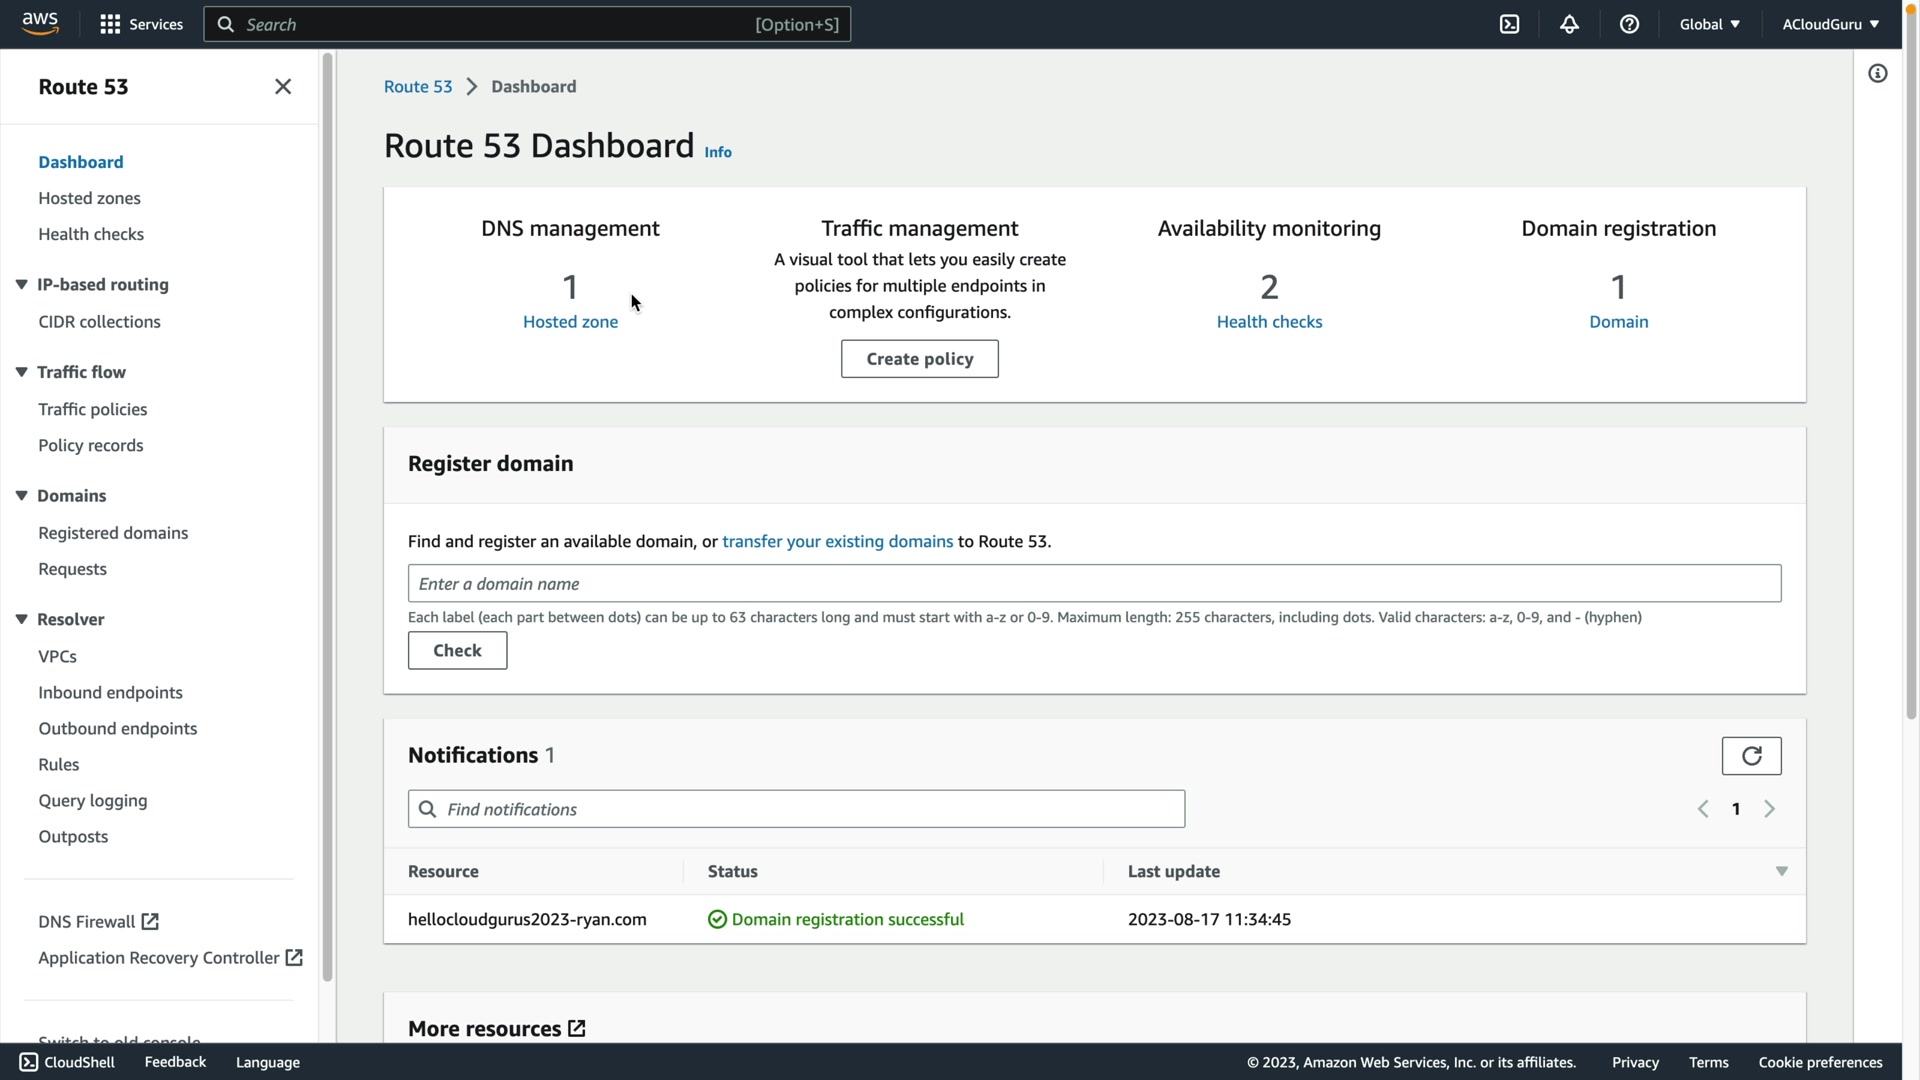Click the help question mark icon
This screenshot has width=1920, height=1080.
coord(1629,24)
